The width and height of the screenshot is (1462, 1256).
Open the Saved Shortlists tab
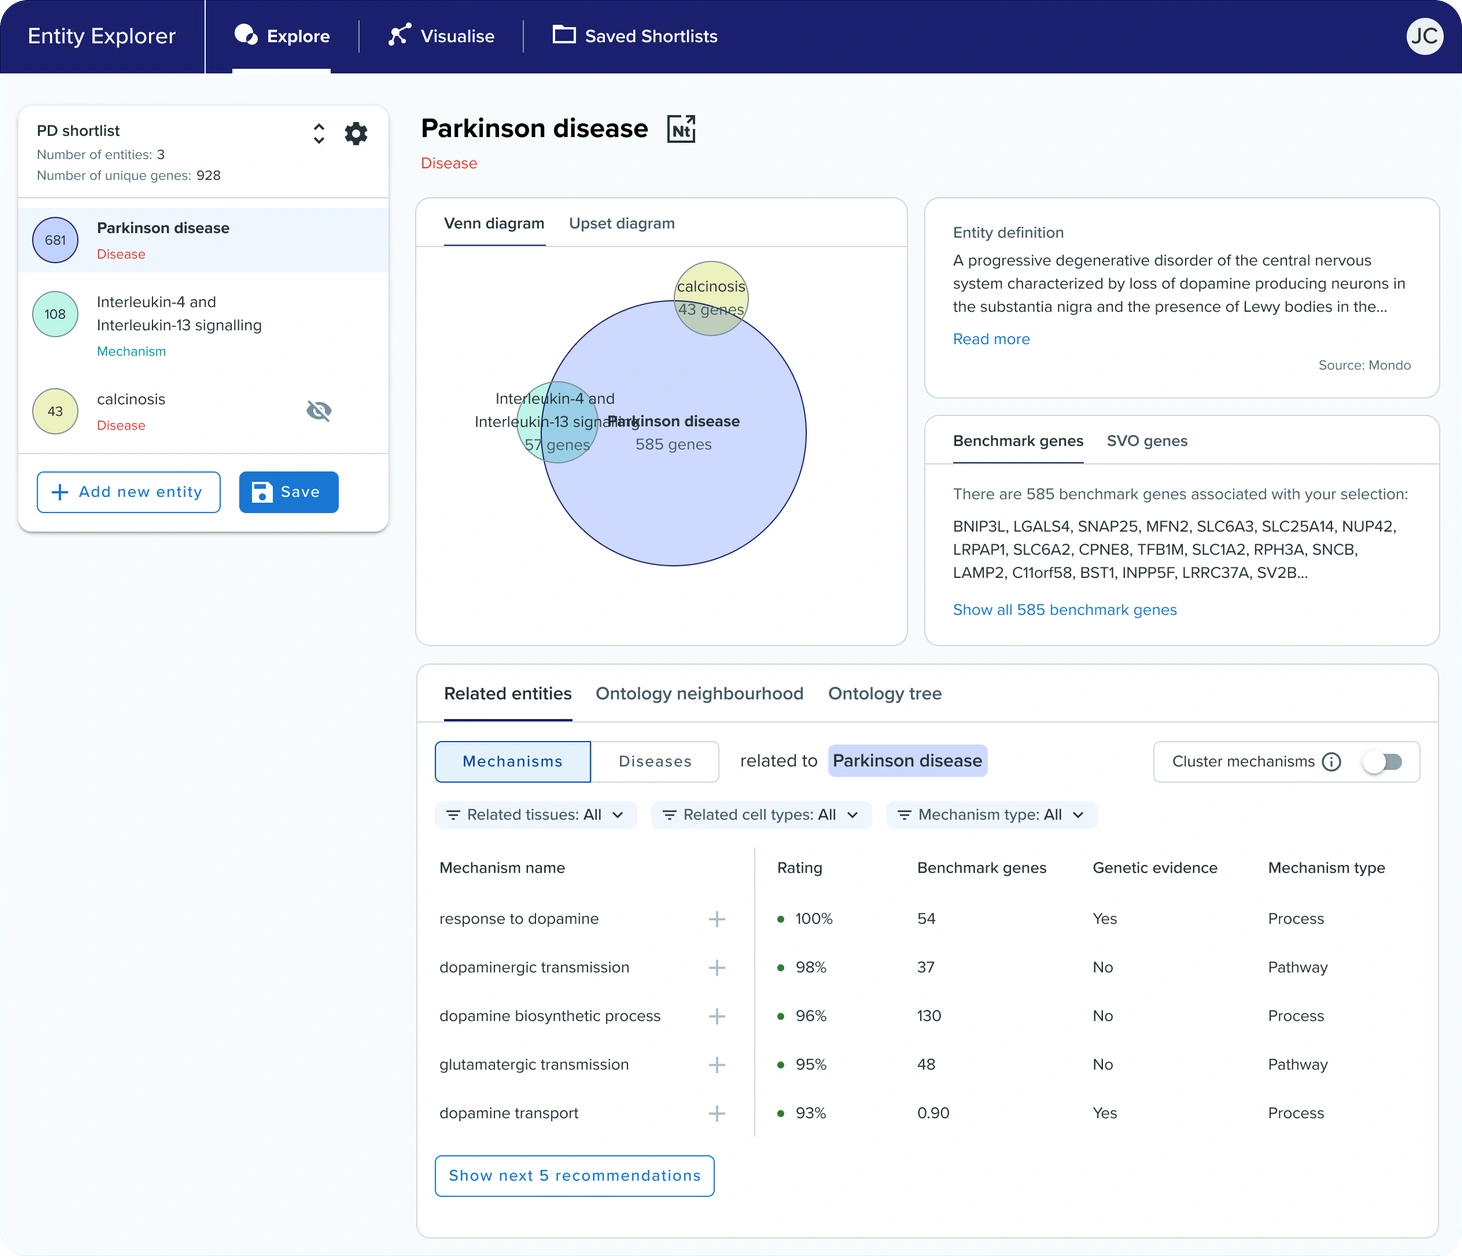[635, 36]
